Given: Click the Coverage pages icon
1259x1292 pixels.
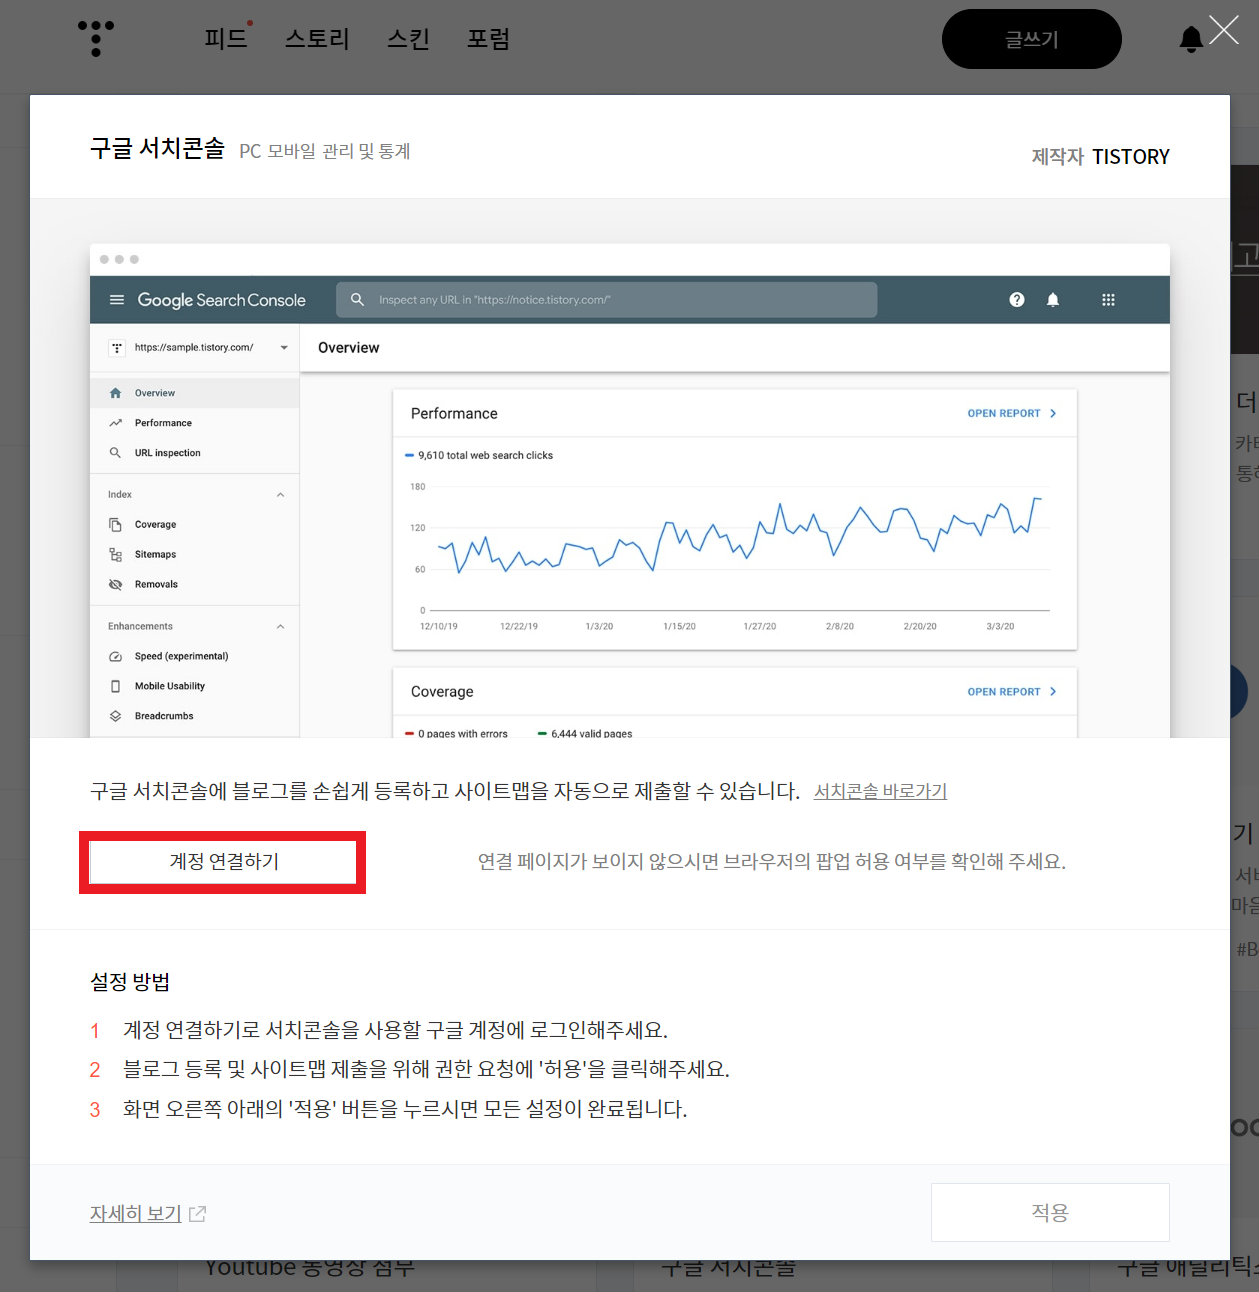Looking at the screenshot, I should coord(115,525).
